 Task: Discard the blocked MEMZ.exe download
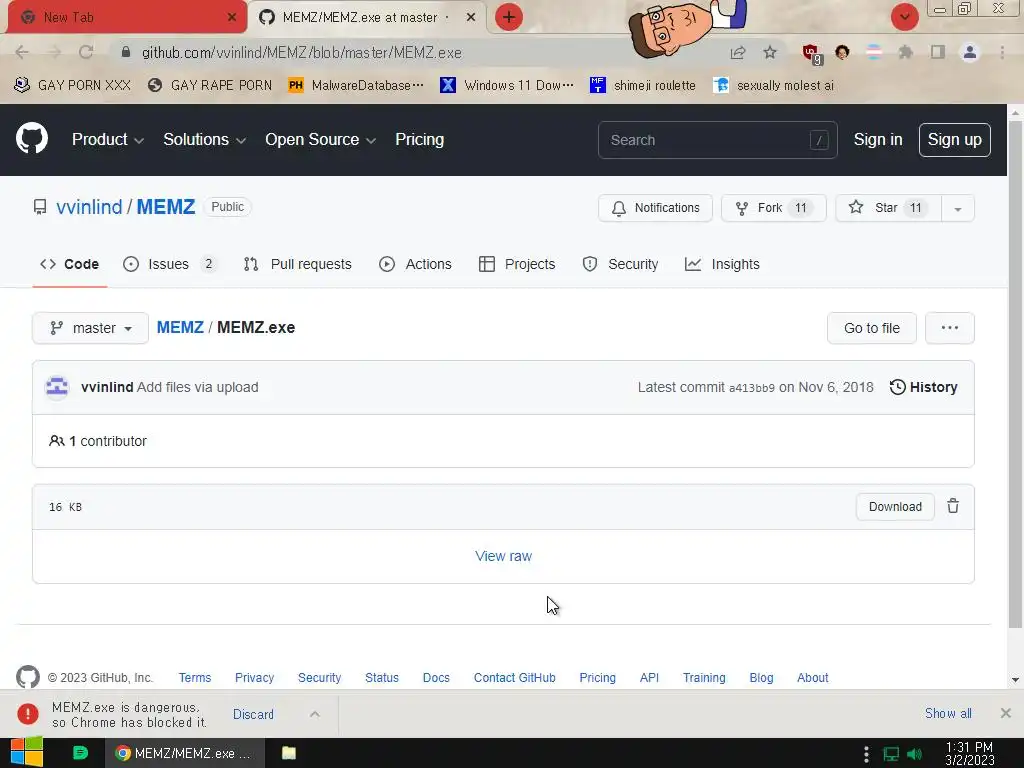(x=253, y=714)
